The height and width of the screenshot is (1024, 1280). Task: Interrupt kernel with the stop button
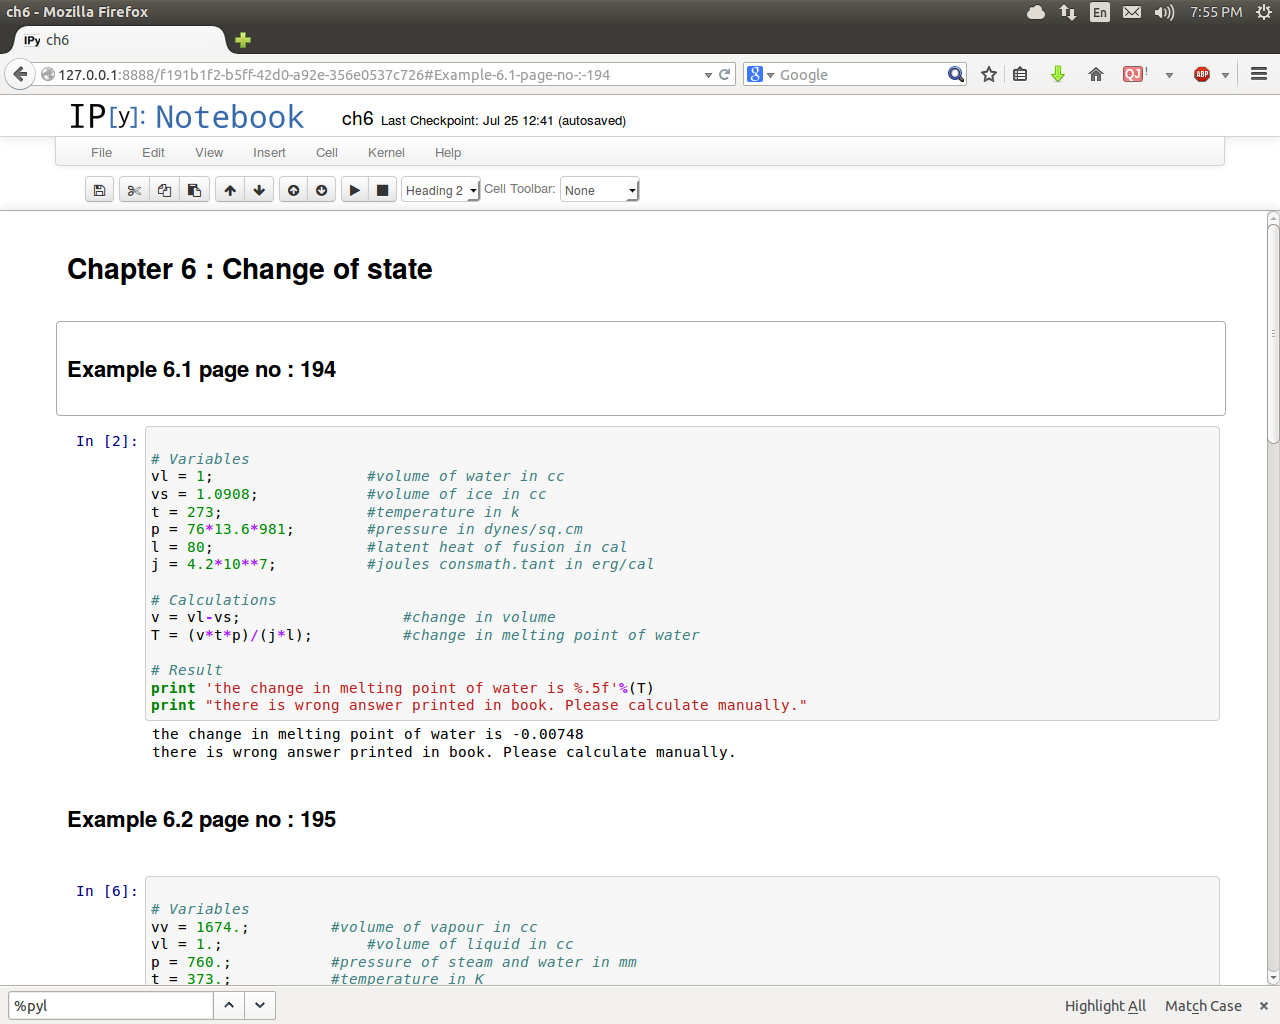pyautogui.click(x=382, y=190)
